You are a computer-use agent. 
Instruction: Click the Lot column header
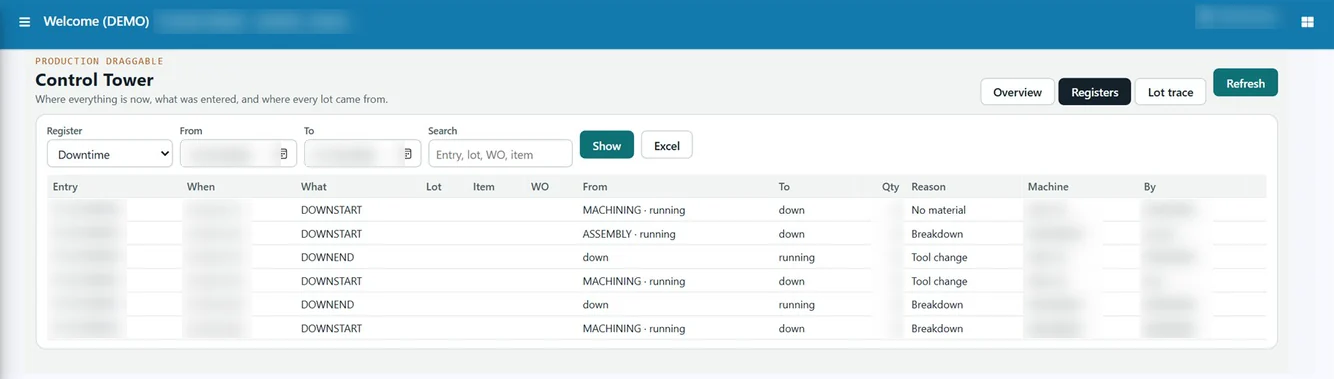434,187
